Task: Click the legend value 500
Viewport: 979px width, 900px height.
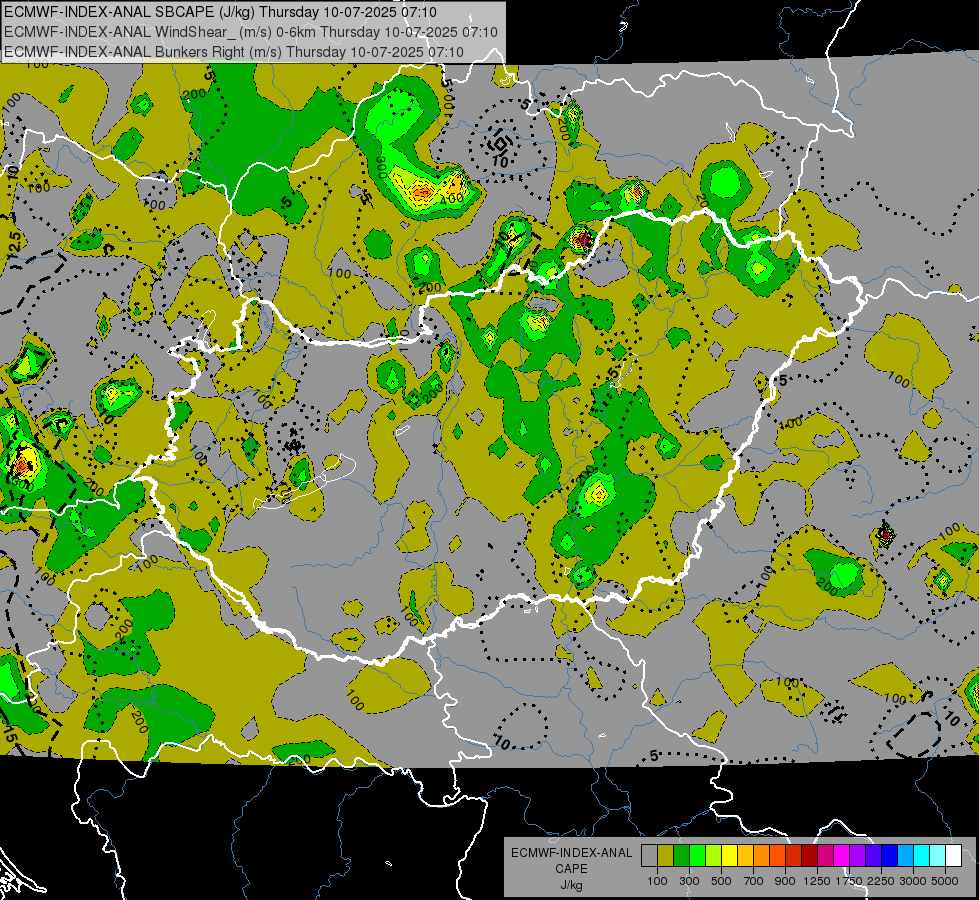Action: coord(721,881)
